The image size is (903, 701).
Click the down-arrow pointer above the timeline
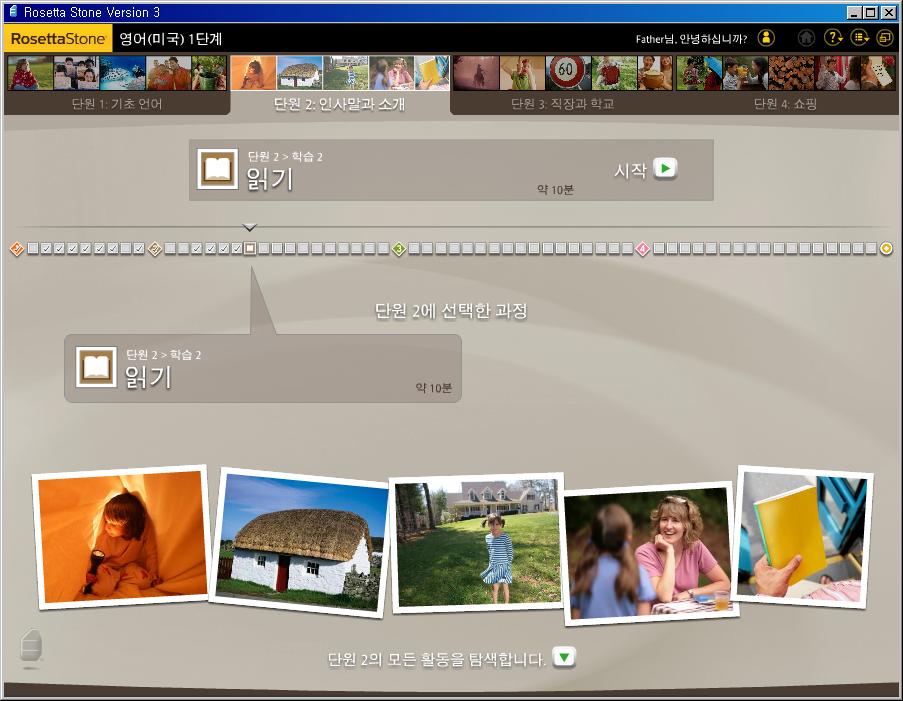pyautogui.click(x=249, y=227)
